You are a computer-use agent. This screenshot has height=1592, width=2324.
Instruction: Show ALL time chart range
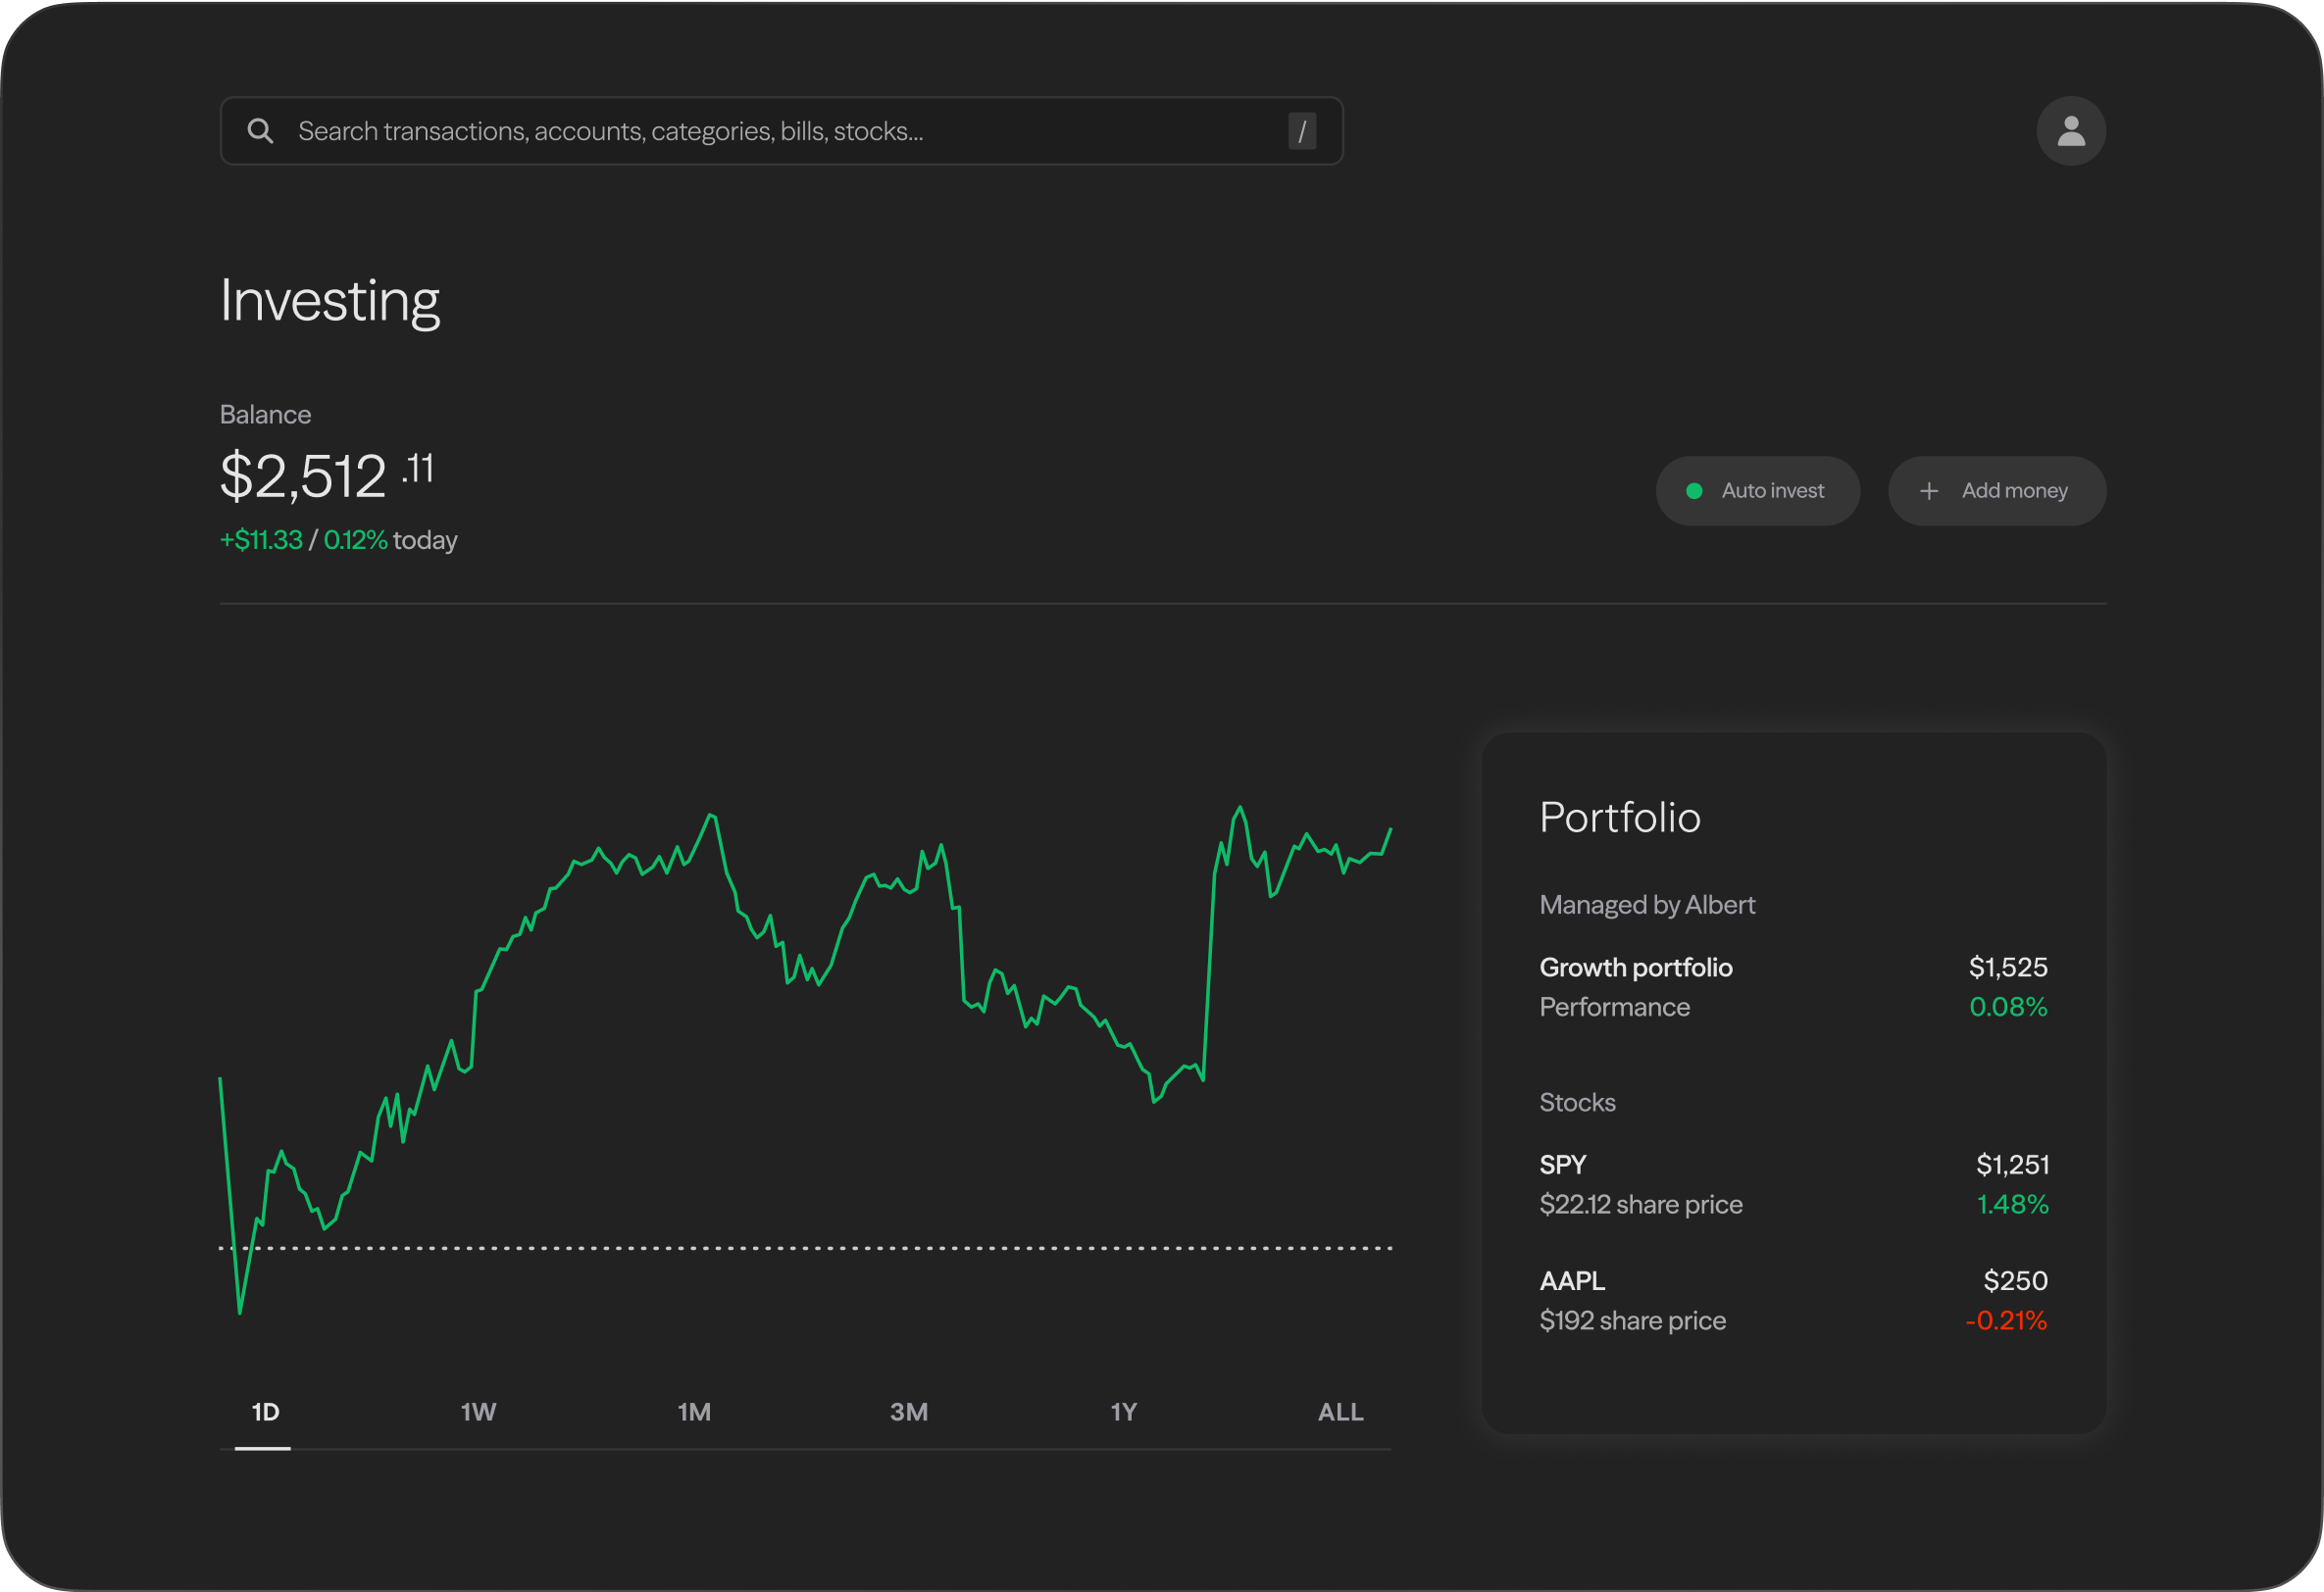(x=1340, y=1411)
